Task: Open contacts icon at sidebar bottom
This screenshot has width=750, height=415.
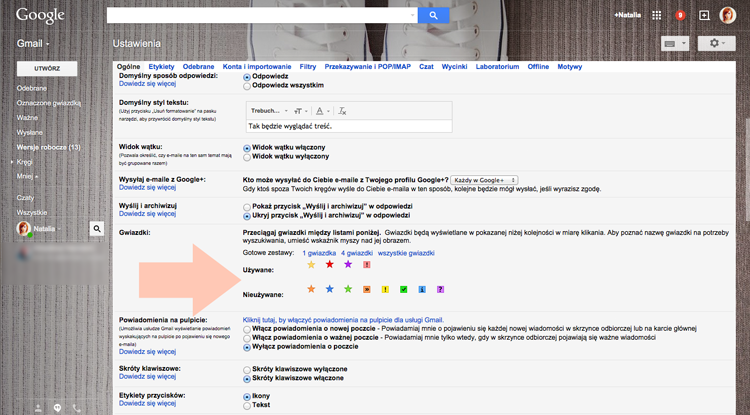Action: [38, 408]
